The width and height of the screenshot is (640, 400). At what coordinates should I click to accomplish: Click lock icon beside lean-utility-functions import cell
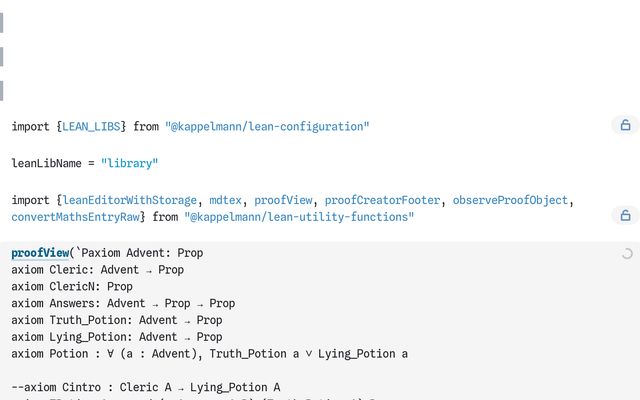coord(625,215)
